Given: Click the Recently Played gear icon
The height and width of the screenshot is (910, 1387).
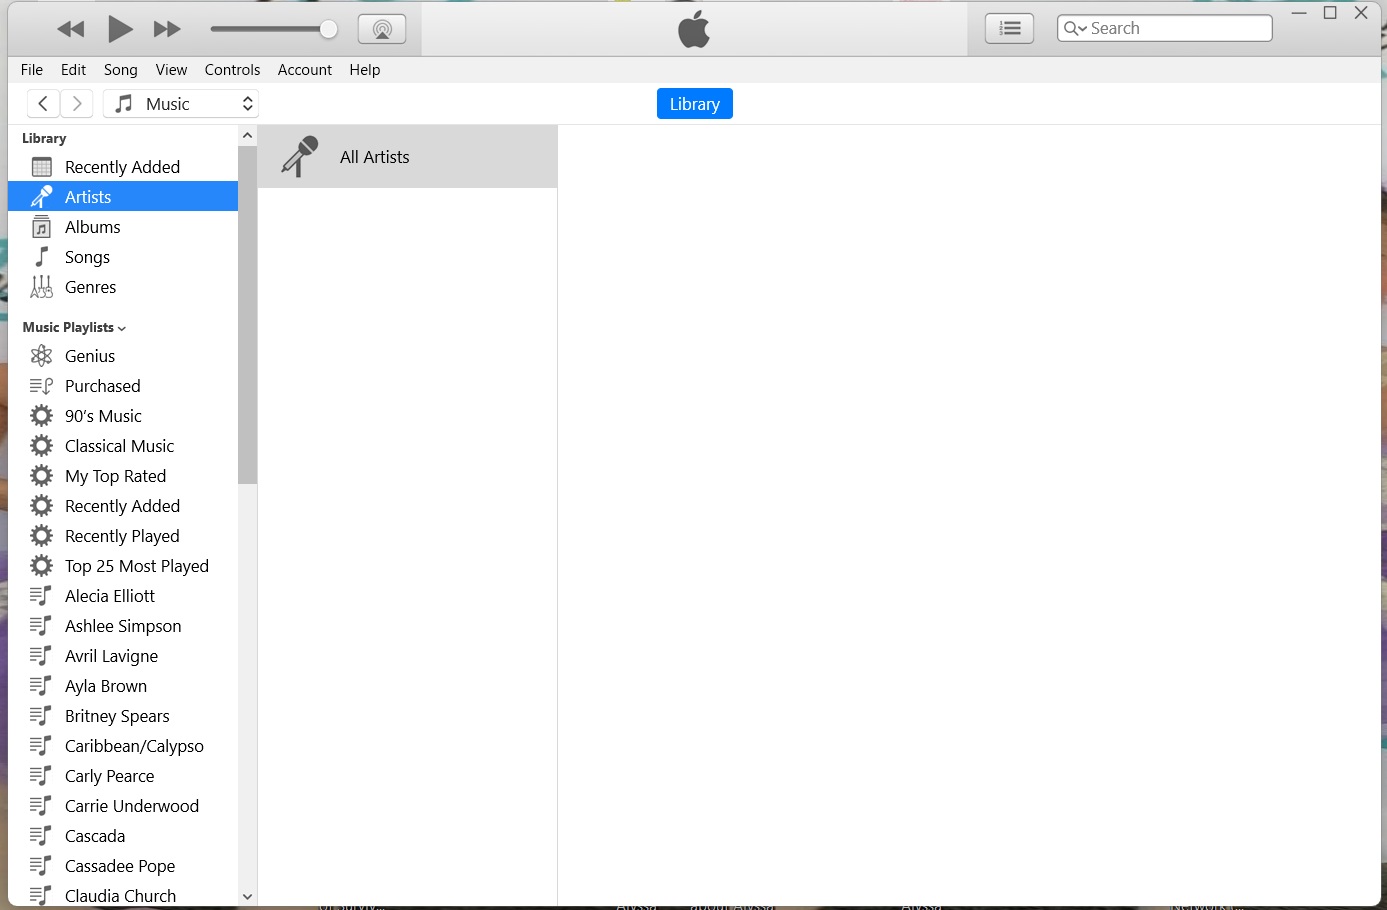Looking at the screenshot, I should pyautogui.click(x=41, y=536).
